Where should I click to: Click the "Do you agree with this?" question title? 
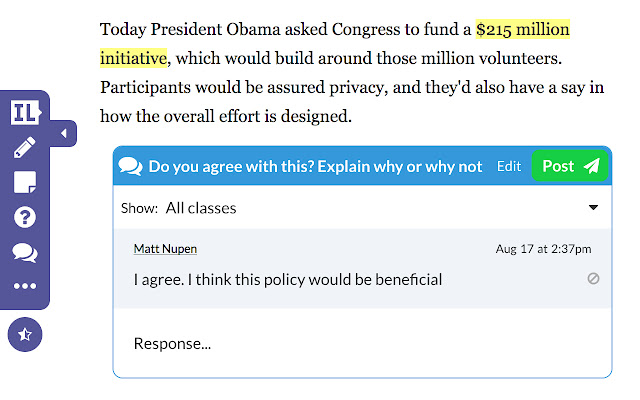(x=315, y=166)
